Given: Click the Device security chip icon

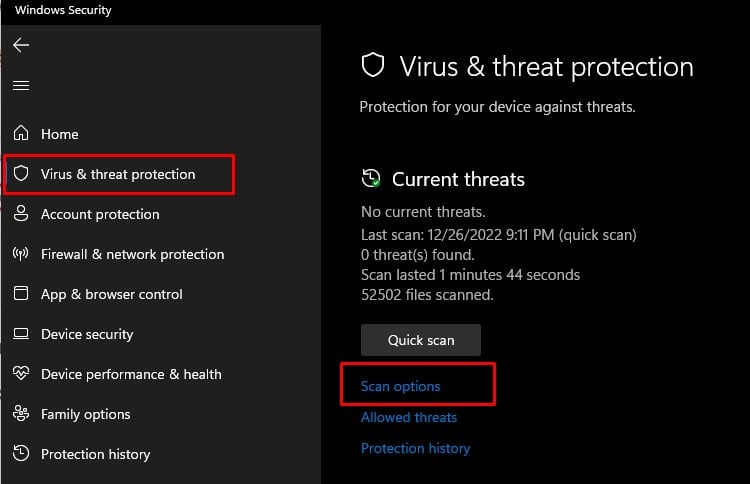Looking at the screenshot, I should coord(21,334).
